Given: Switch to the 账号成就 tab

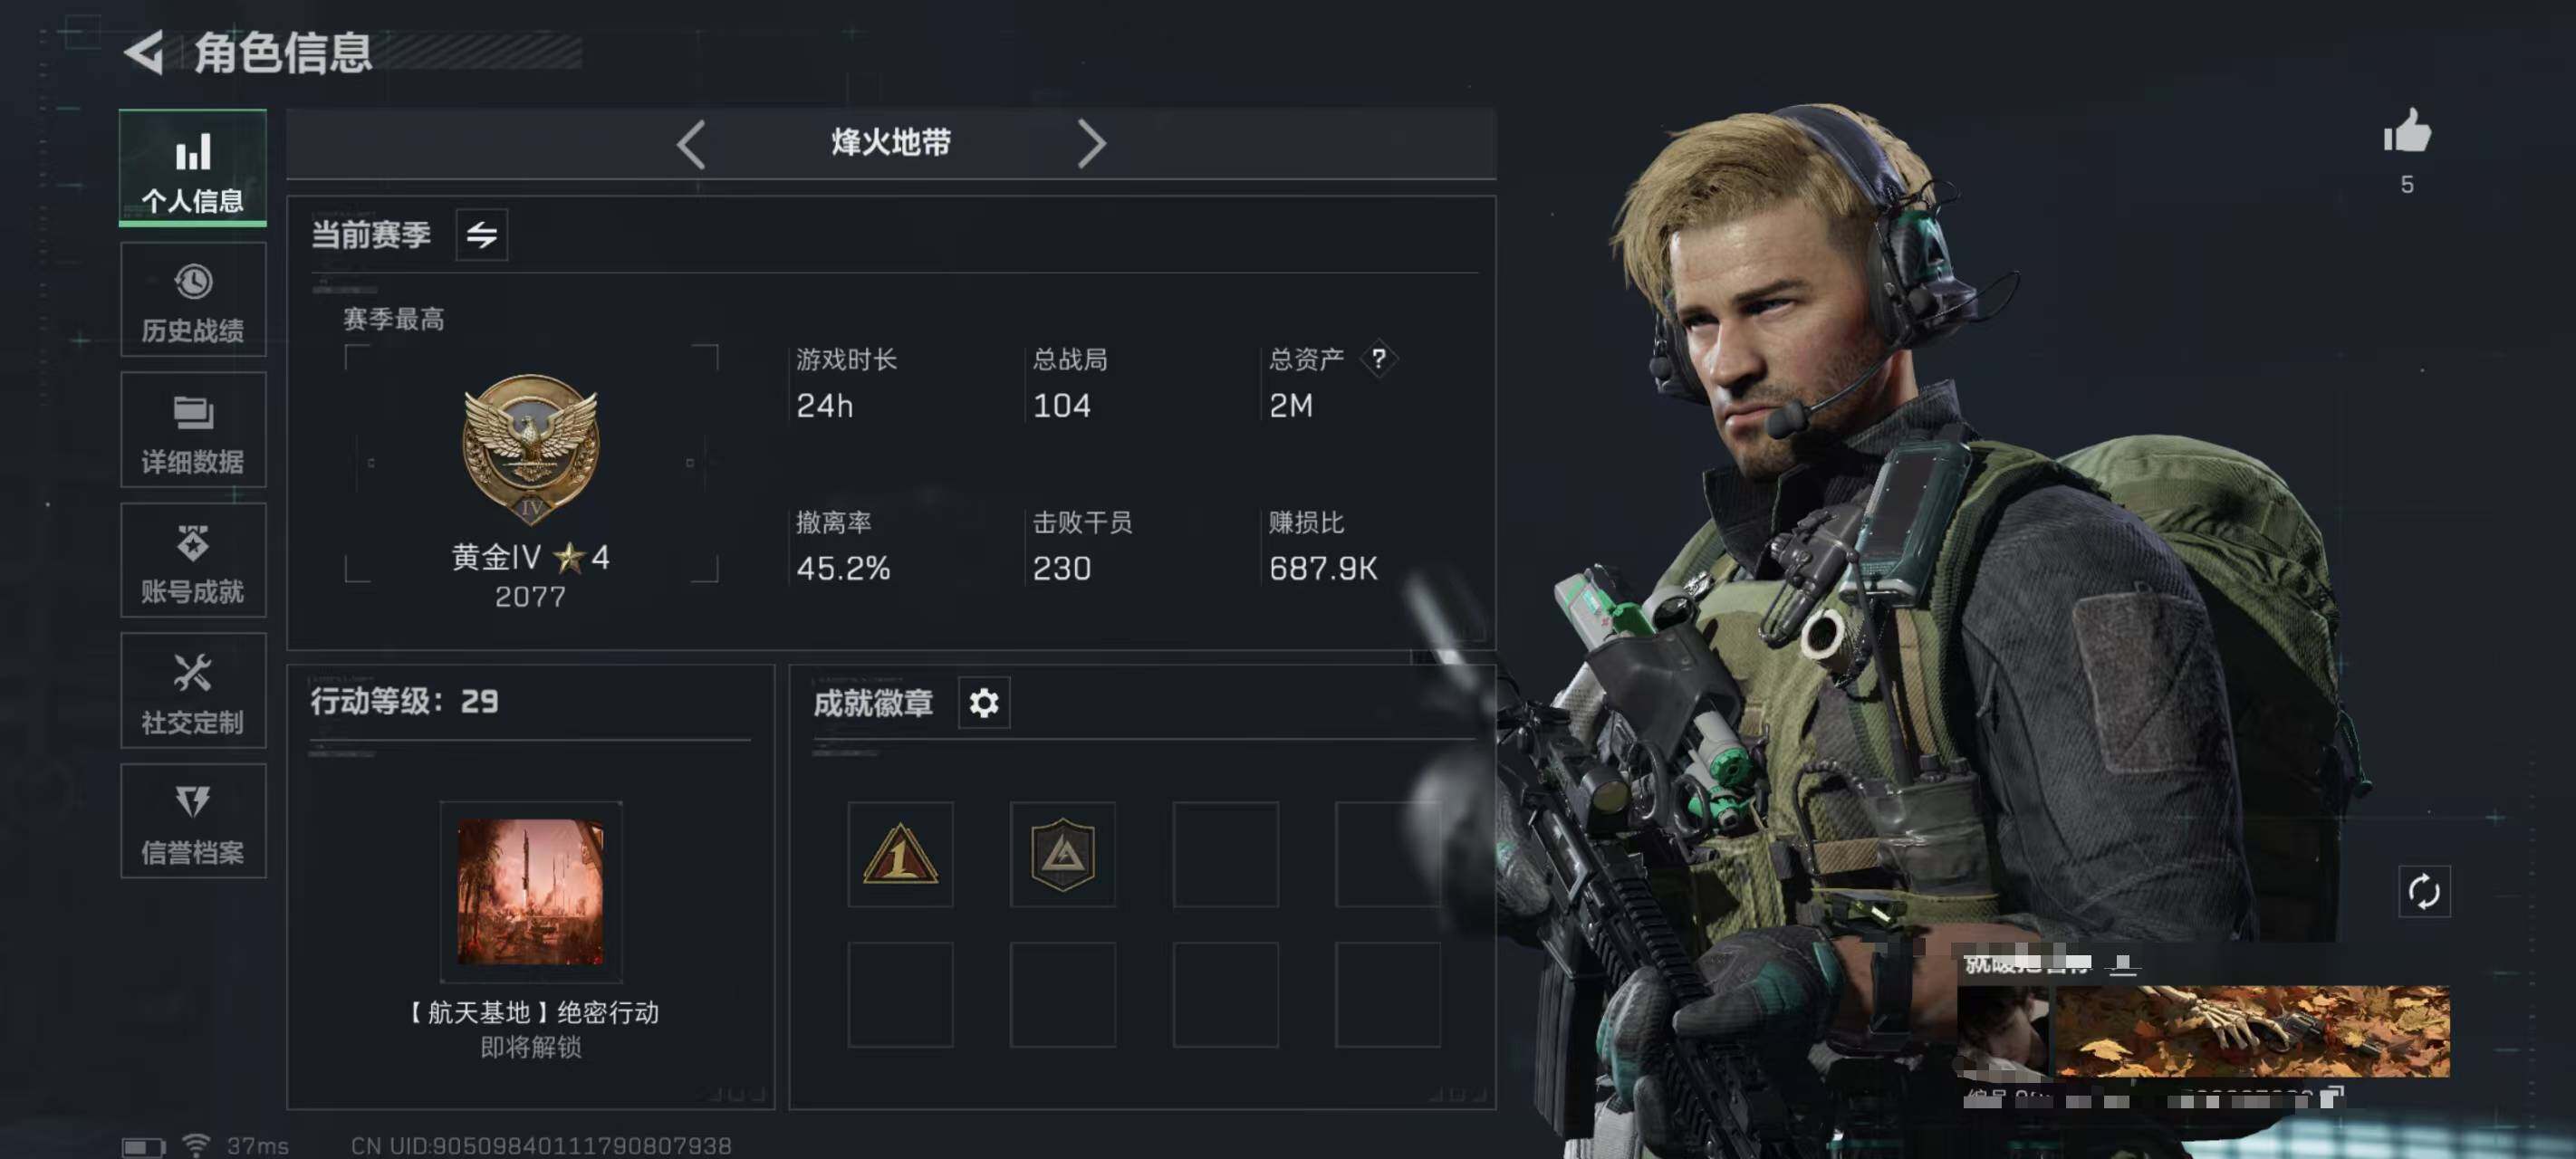Looking at the screenshot, I should 193,560.
